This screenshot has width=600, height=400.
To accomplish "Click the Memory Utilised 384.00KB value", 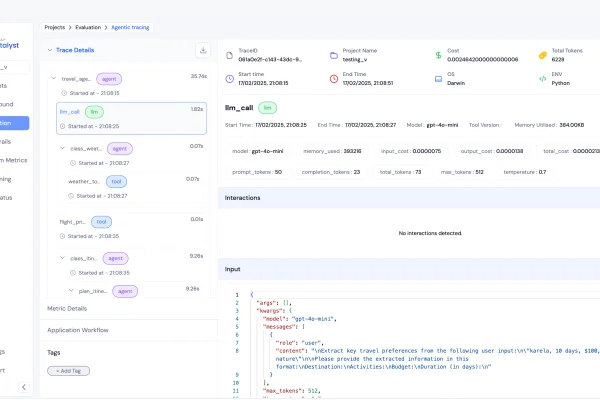I will click(x=572, y=125).
